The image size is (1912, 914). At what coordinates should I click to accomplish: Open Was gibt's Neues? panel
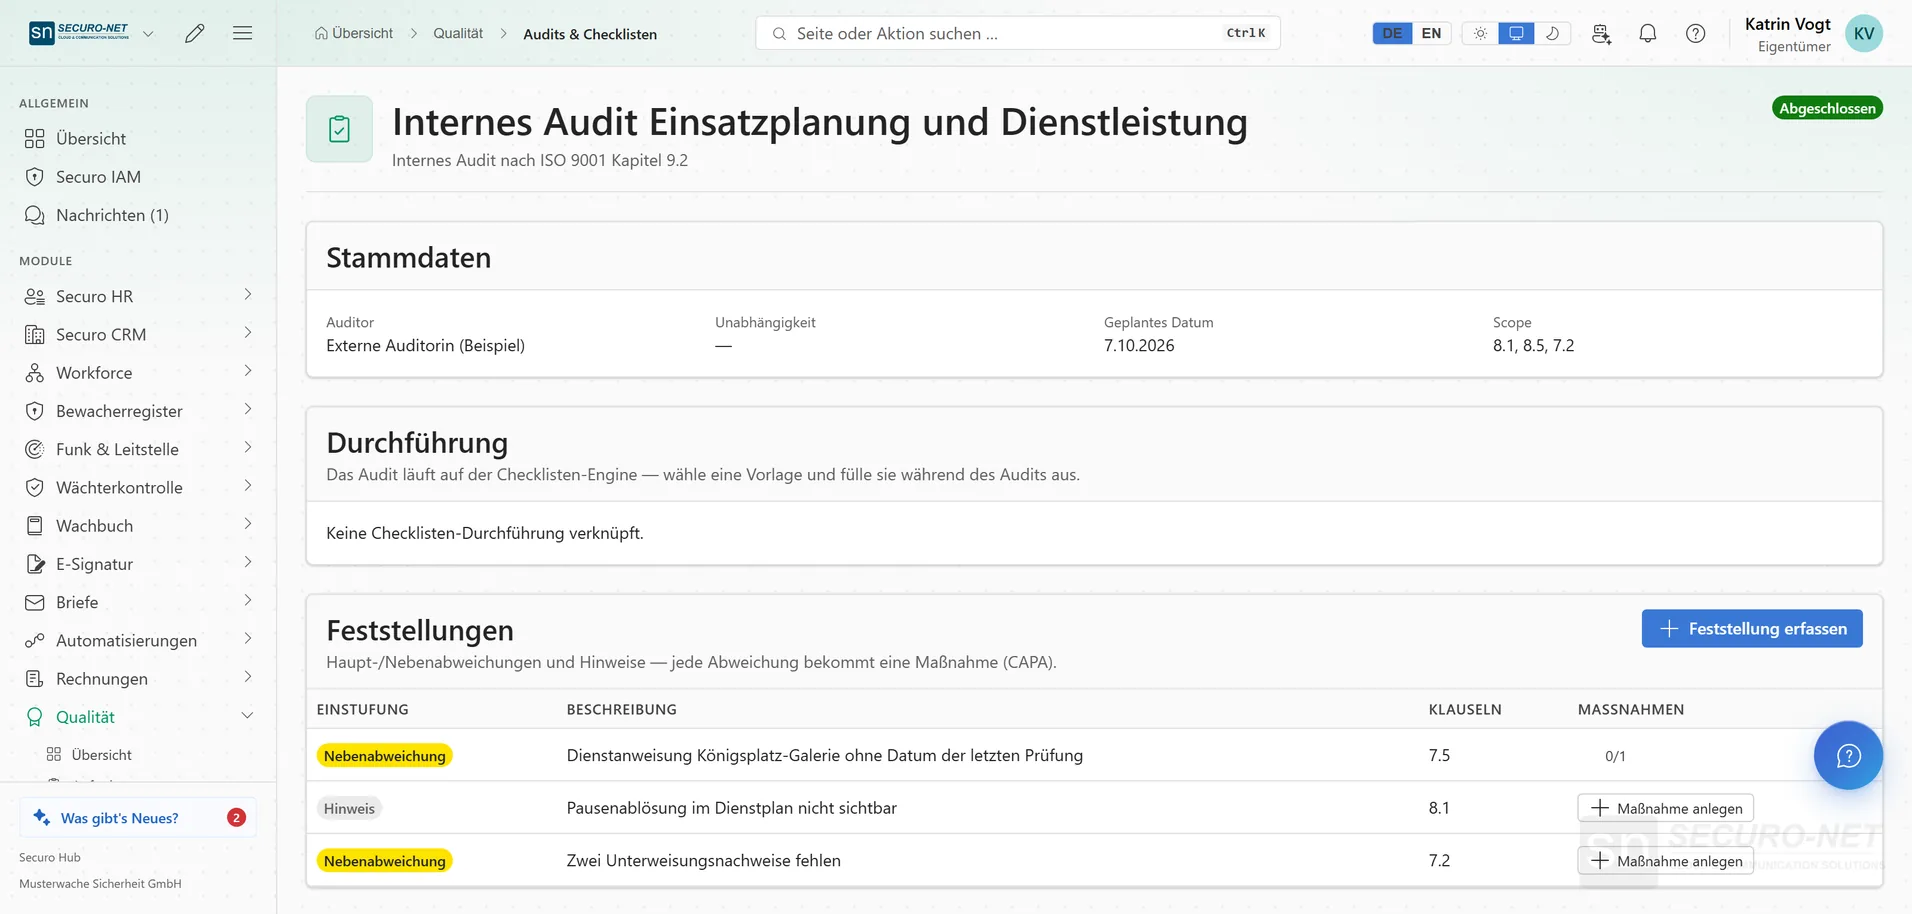[138, 817]
